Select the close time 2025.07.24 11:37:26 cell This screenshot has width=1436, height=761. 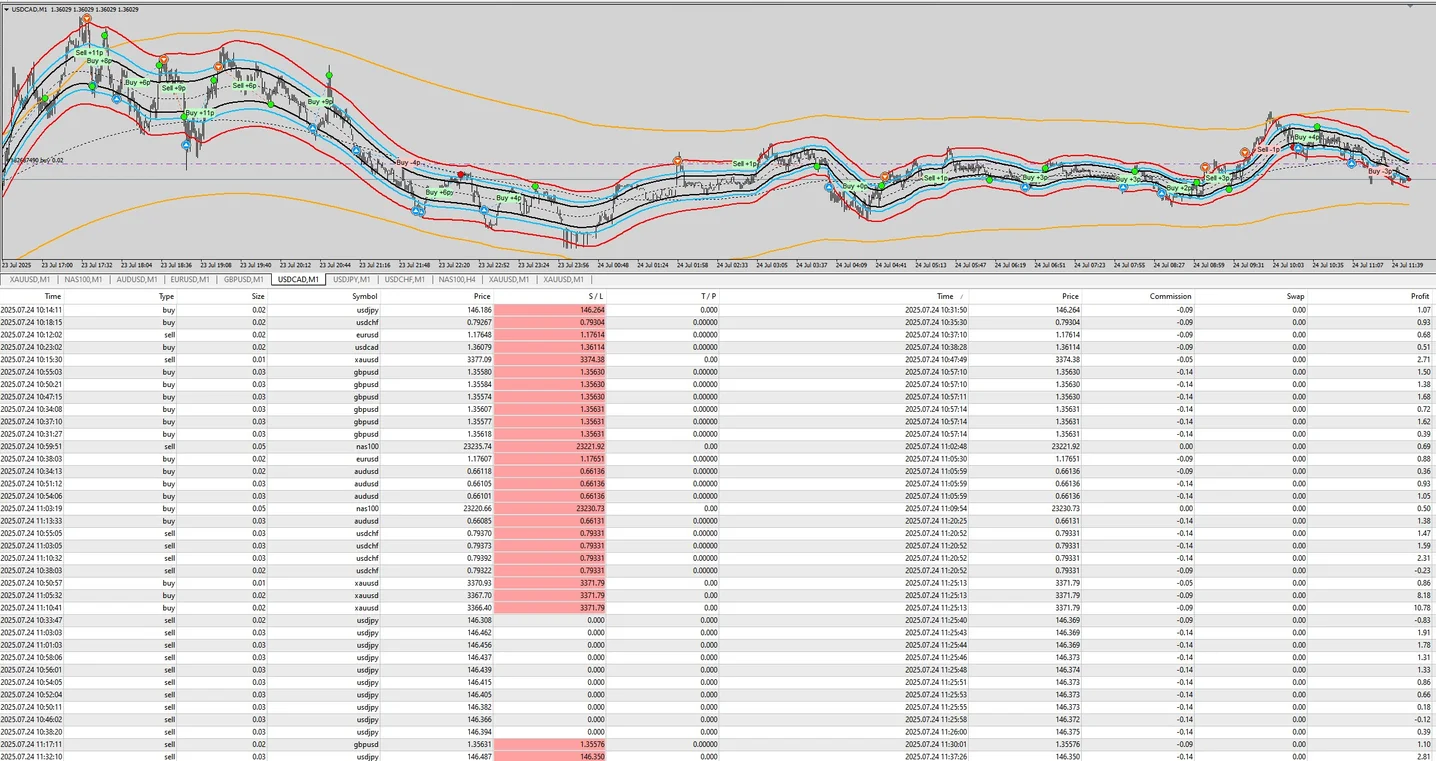coord(936,758)
